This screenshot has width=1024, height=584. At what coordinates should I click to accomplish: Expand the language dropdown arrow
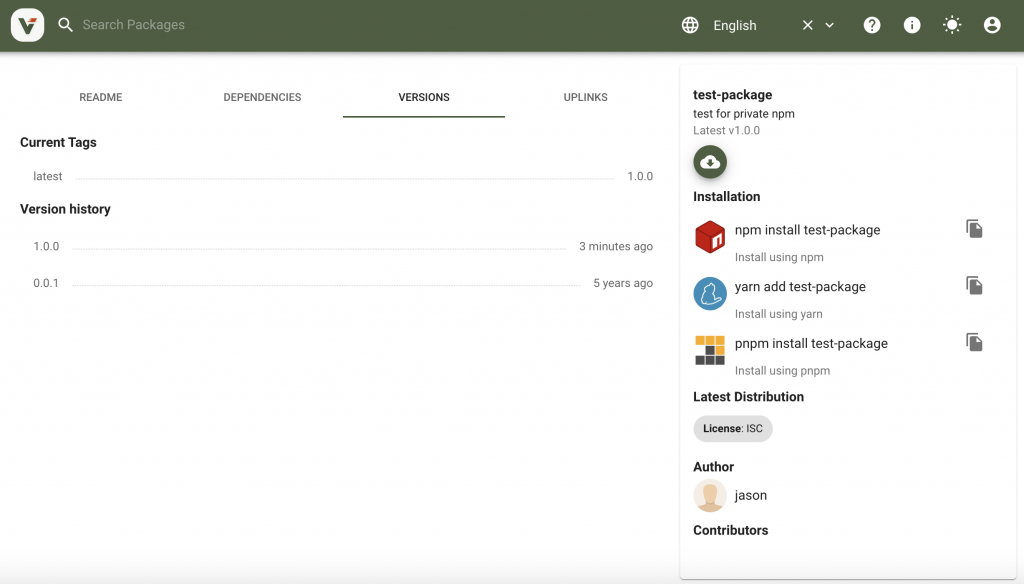pyautogui.click(x=829, y=25)
